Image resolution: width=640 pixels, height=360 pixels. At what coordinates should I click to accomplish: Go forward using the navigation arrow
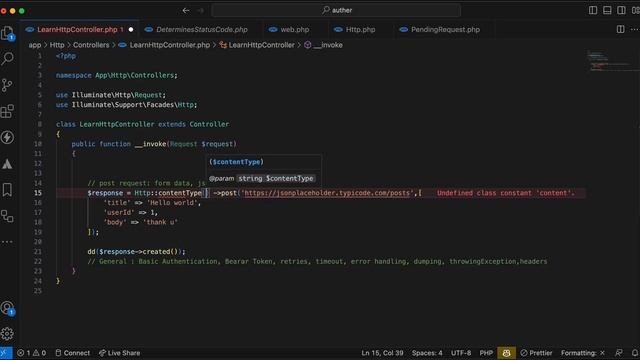(200, 10)
